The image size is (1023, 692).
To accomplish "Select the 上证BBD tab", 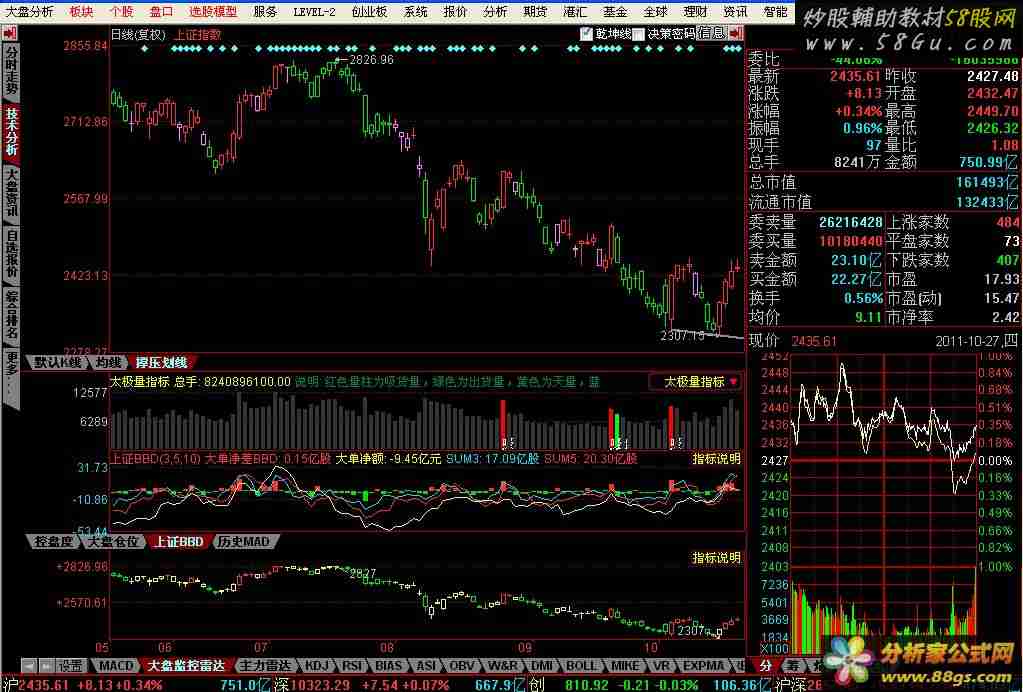I will (178, 541).
